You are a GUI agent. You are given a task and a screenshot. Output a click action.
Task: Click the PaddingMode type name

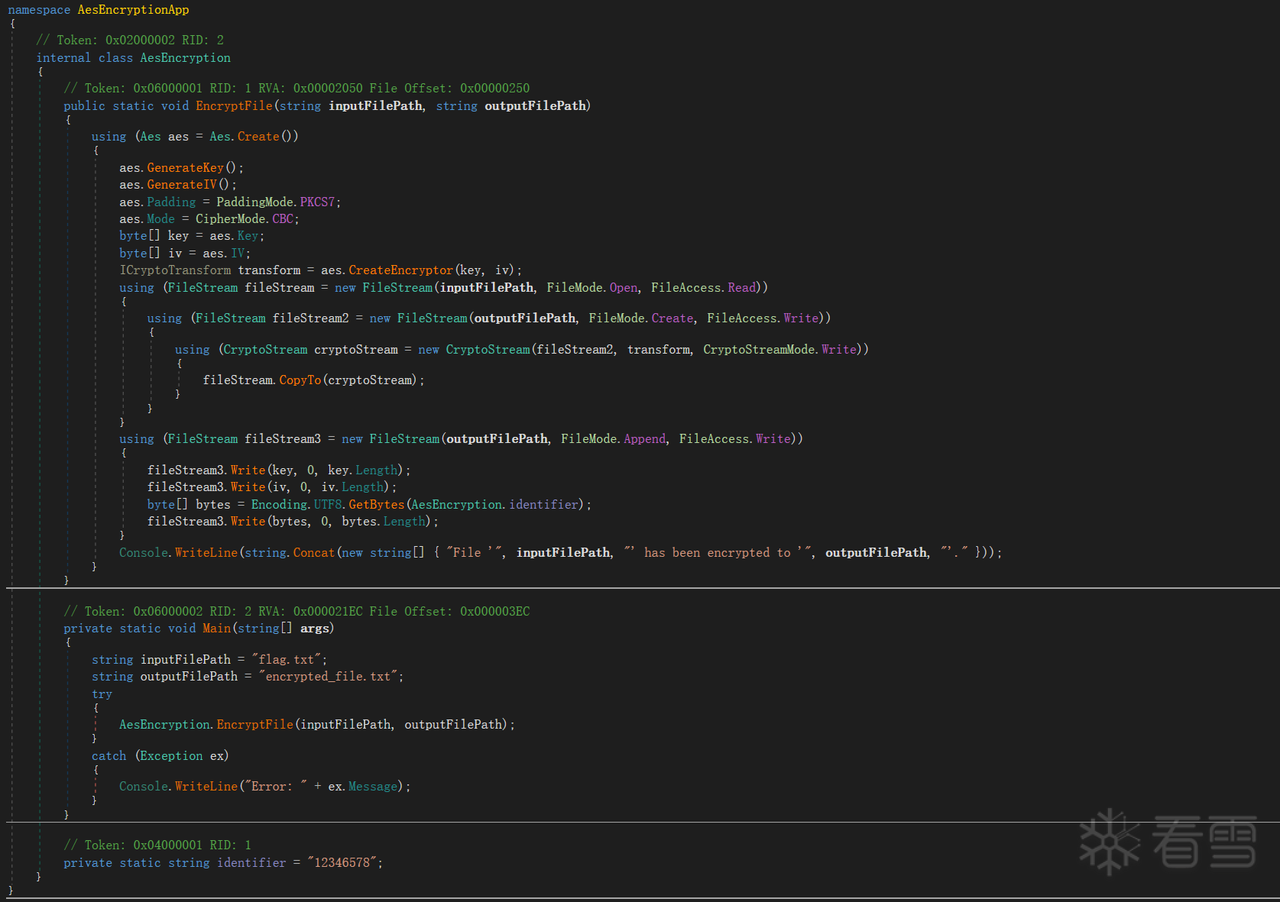[x=254, y=202]
